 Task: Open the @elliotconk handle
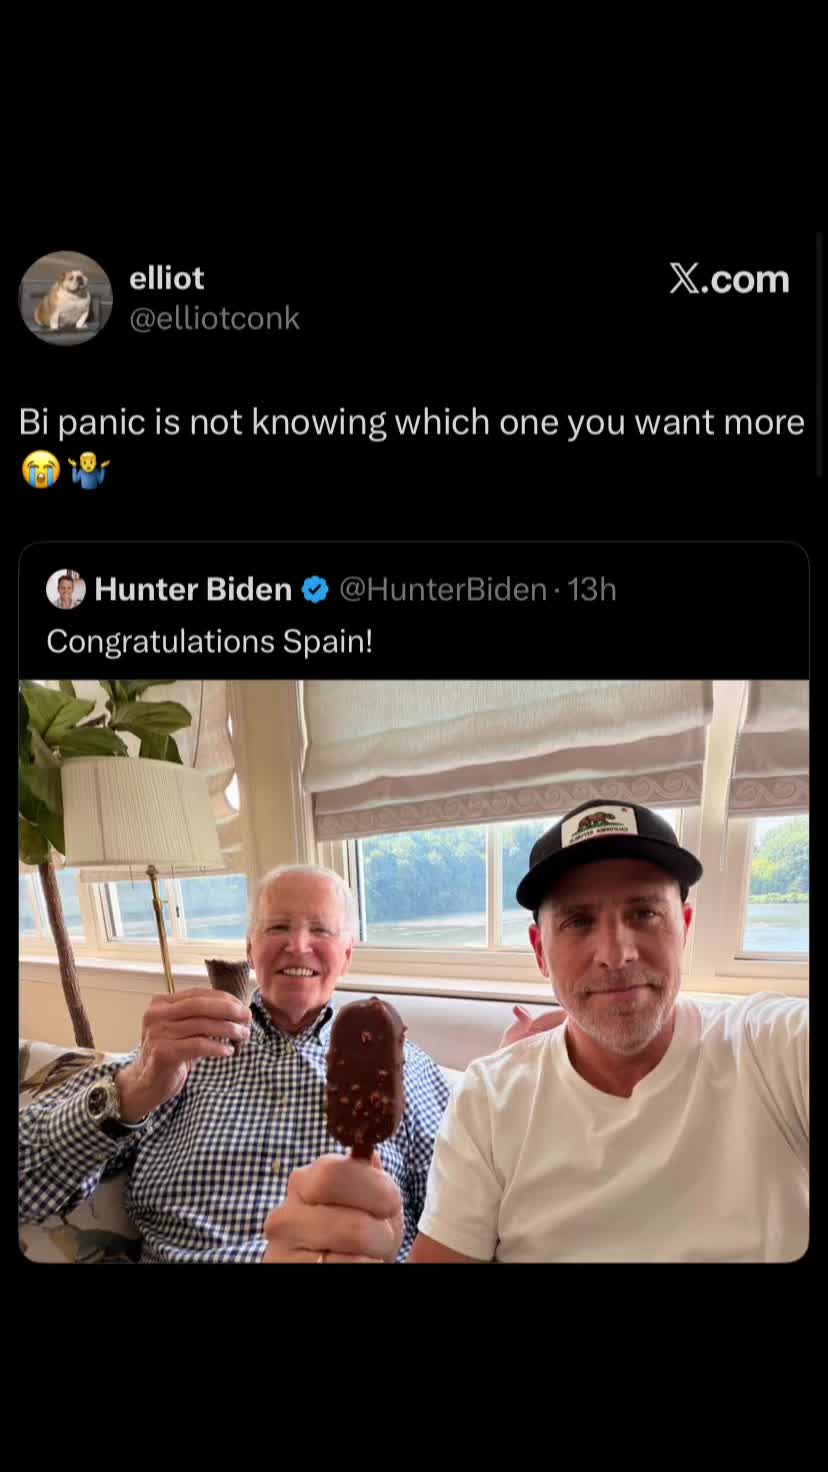pyautogui.click(x=214, y=318)
